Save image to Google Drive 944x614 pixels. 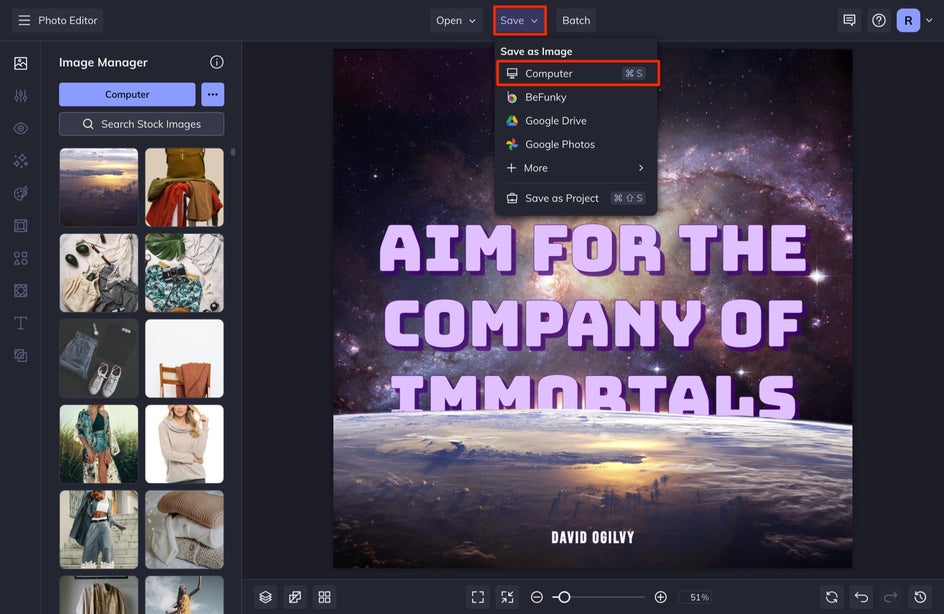(576, 120)
